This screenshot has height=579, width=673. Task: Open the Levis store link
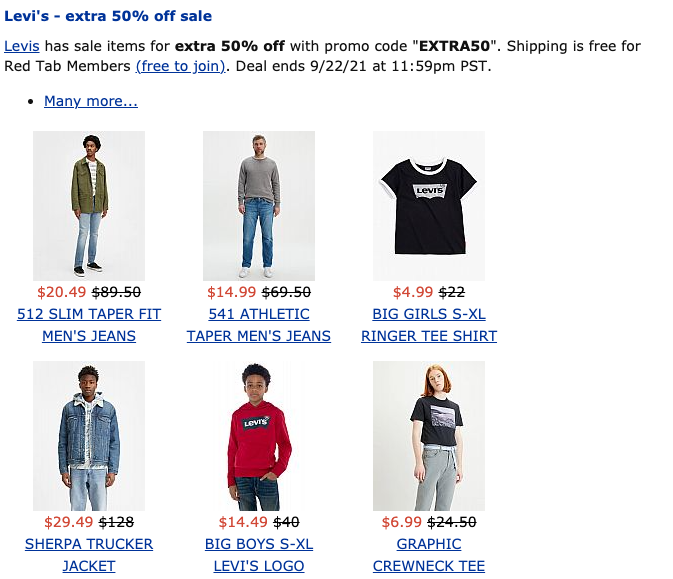pos(21,47)
